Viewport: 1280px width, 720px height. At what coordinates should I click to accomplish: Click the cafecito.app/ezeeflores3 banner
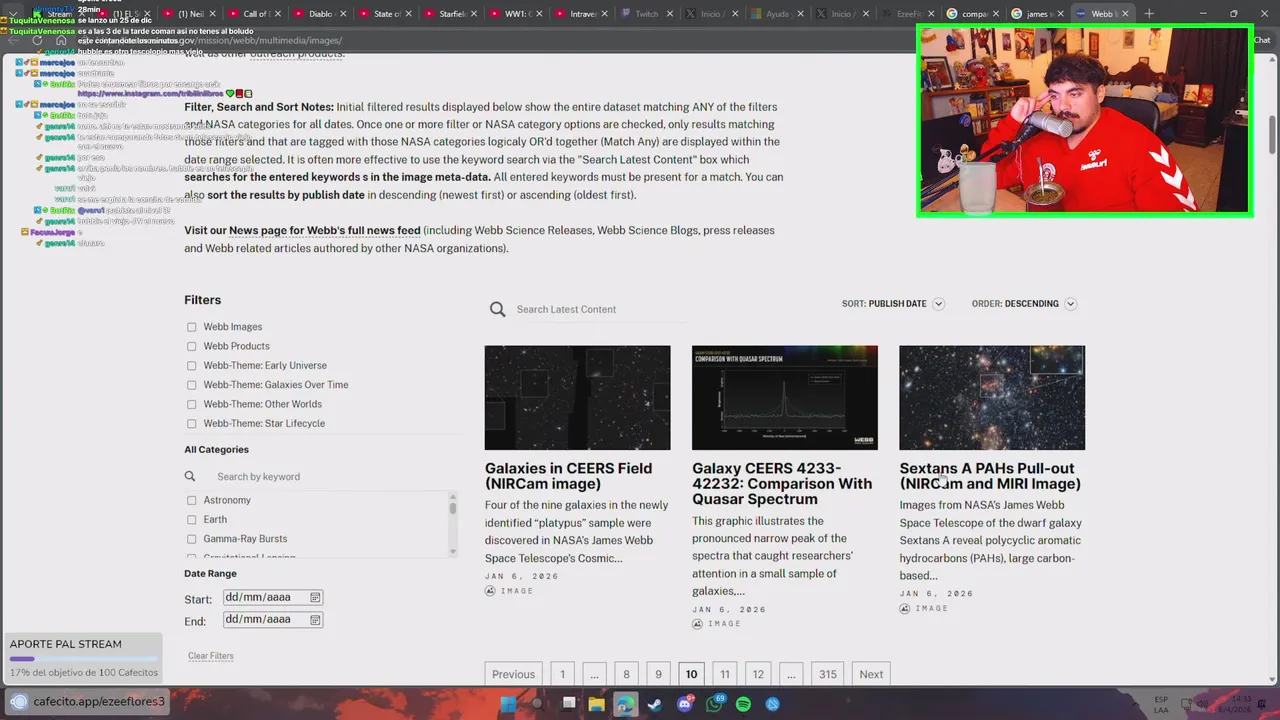[x=86, y=702]
